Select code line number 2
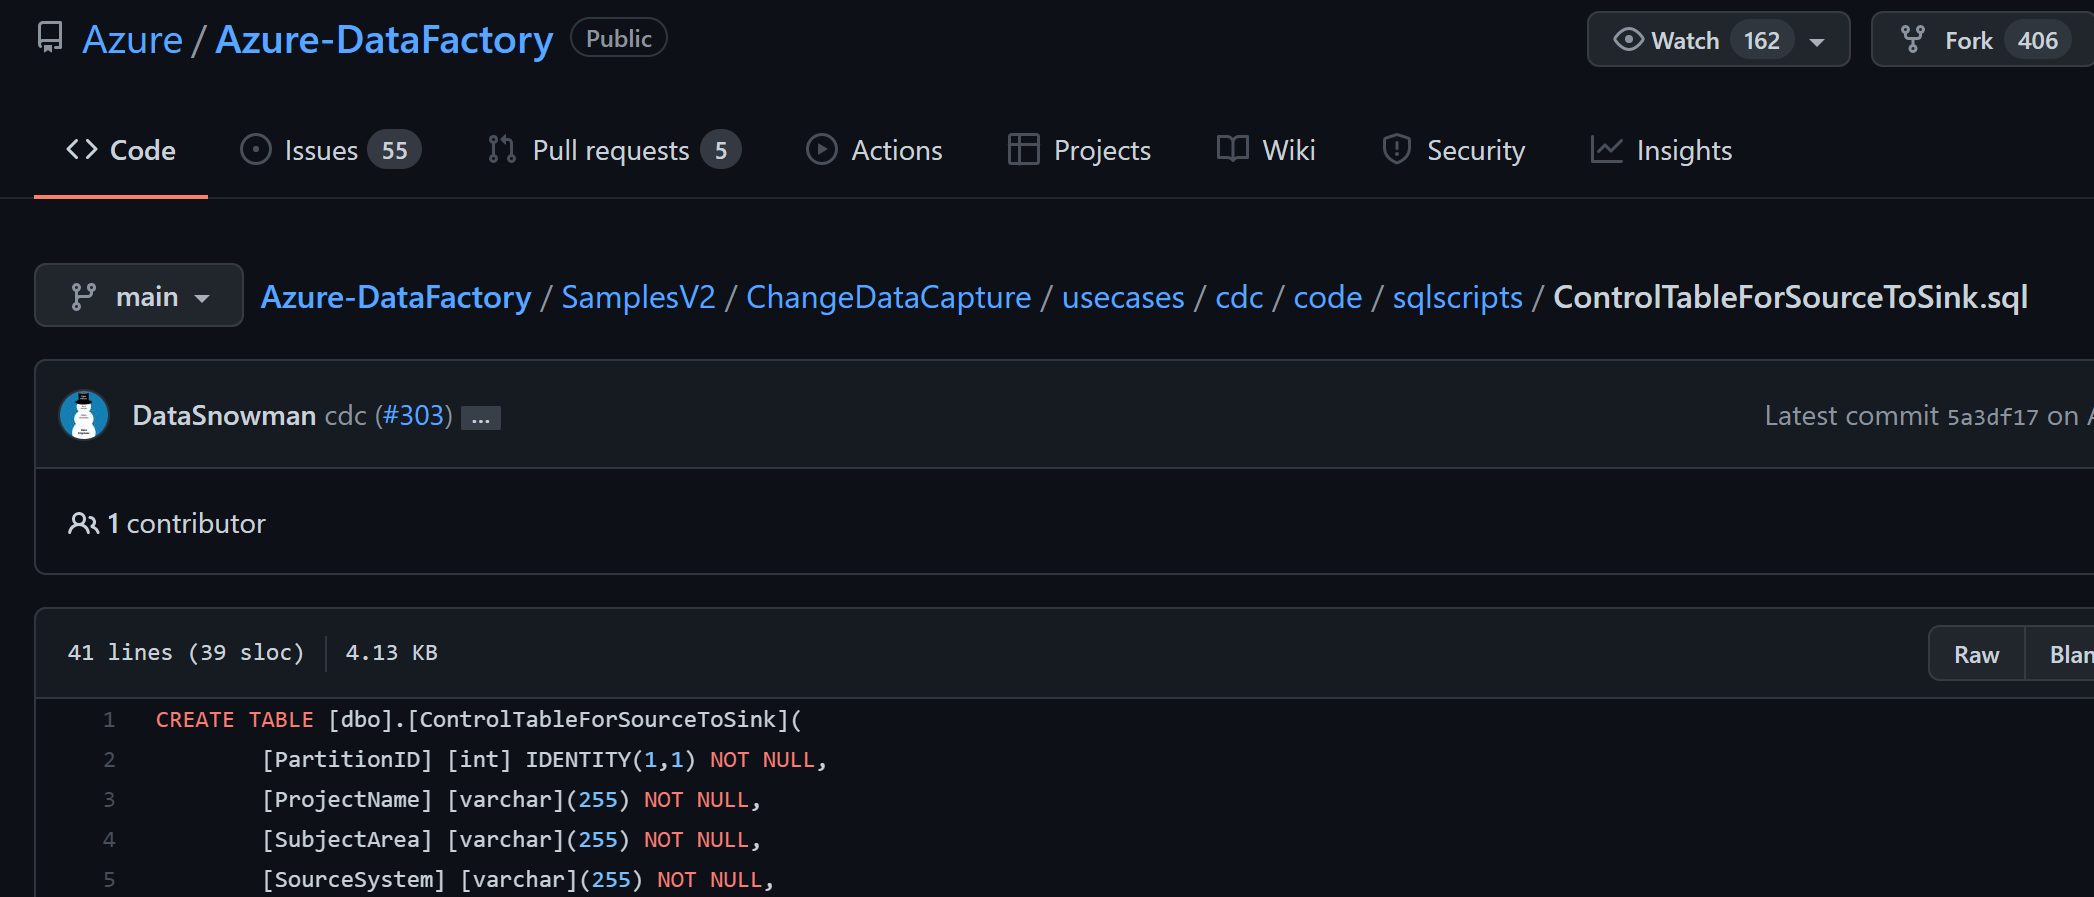 point(109,760)
